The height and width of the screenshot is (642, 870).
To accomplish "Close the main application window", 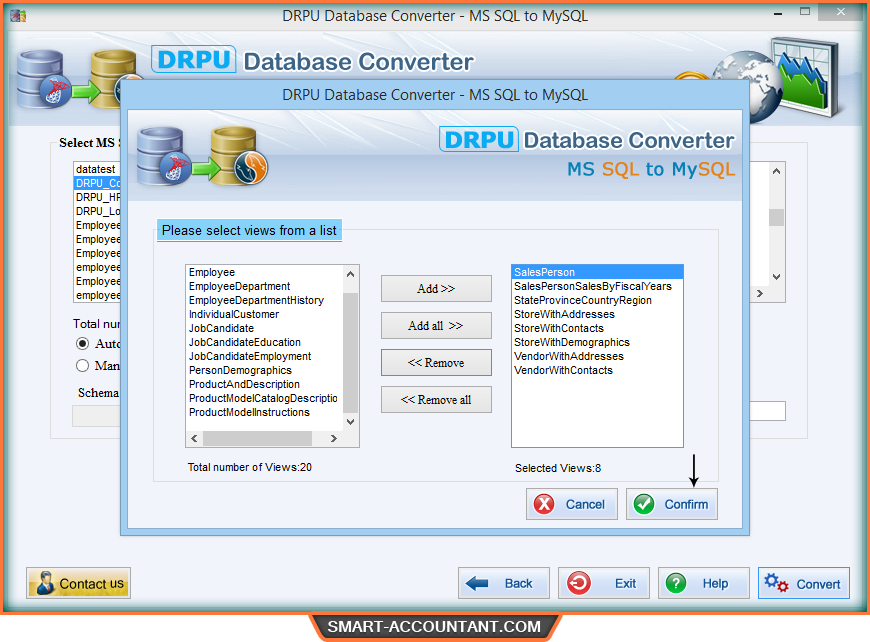I will point(841,12).
